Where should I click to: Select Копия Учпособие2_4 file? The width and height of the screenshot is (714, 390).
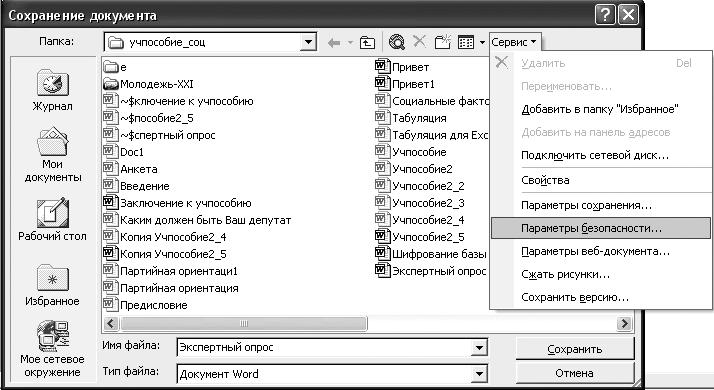coord(165,237)
